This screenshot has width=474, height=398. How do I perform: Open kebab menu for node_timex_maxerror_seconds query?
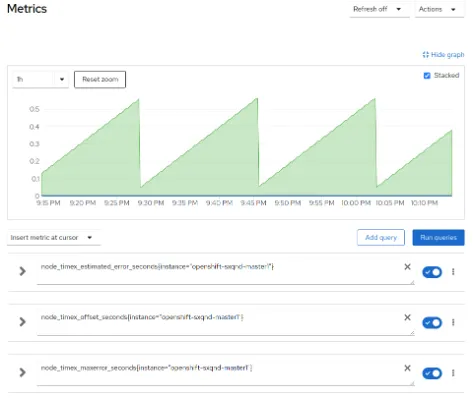[x=453, y=373]
